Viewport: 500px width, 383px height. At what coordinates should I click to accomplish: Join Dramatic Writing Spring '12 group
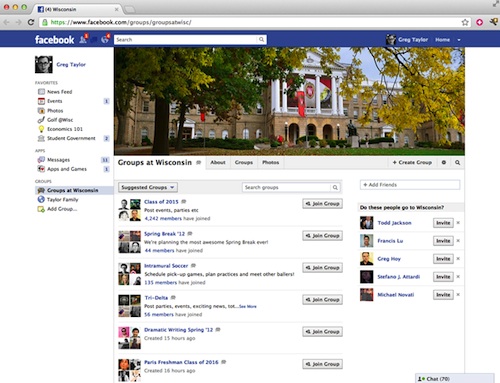322,332
